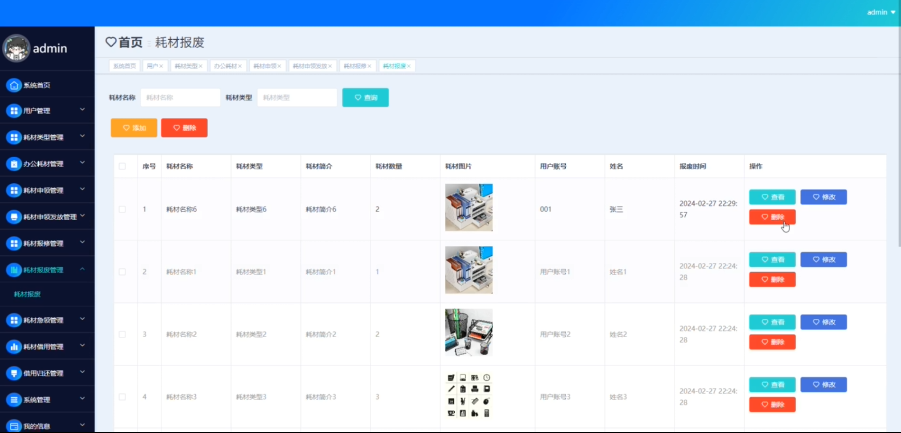This screenshot has height=433, width=901.
Task: Click 查看 for row 耗材名称6
Action: tap(772, 197)
